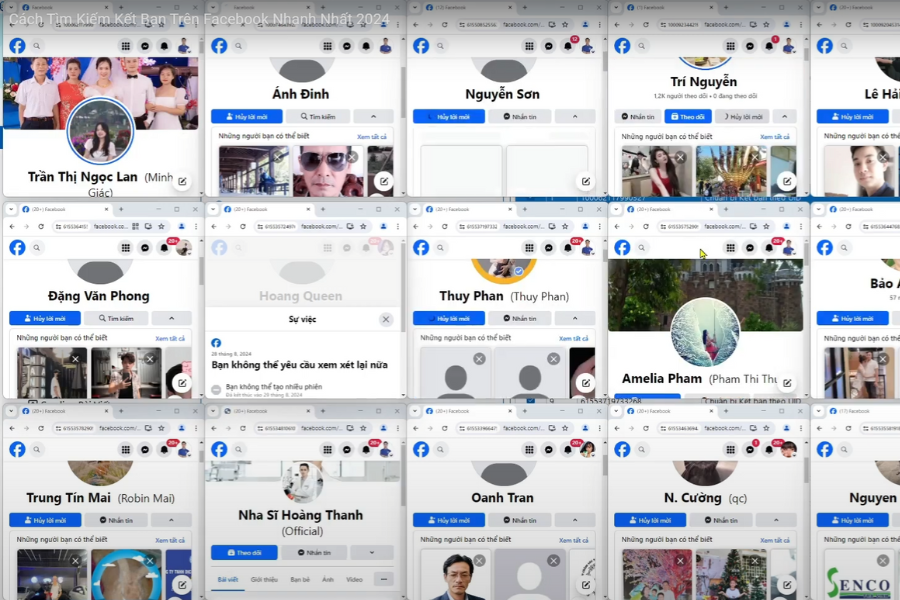
Task: Reload page in Nha Sĩ Hoàng Thanh's window
Action: [245, 428]
